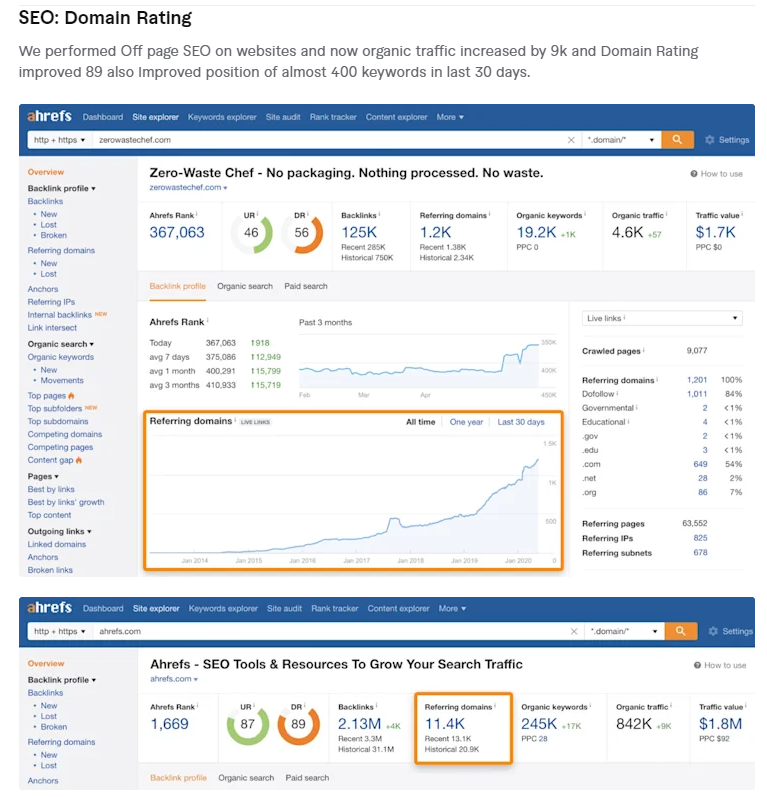The width and height of the screenshot is (767, 797).
Task: Open Content explorer in bottom navigation
Action: 398,608
